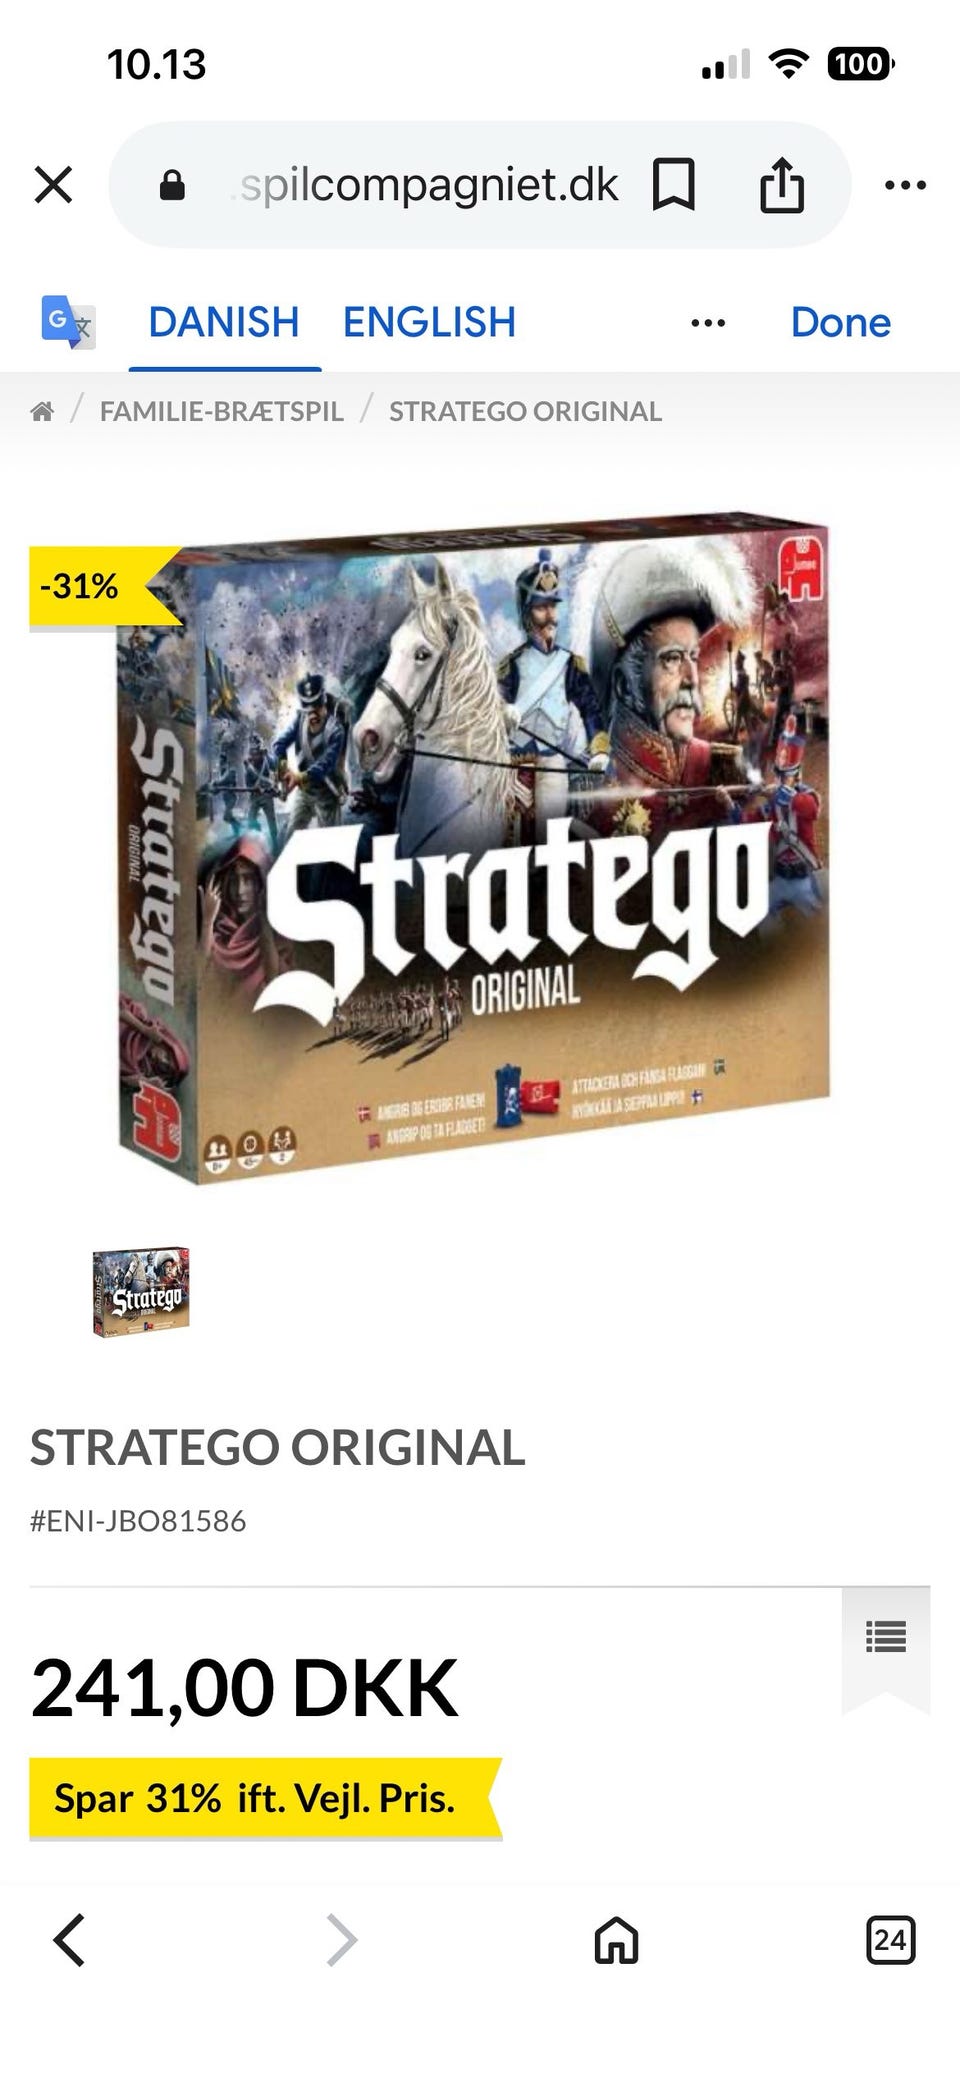Open browser more options (three dots)

coord(906,185)
